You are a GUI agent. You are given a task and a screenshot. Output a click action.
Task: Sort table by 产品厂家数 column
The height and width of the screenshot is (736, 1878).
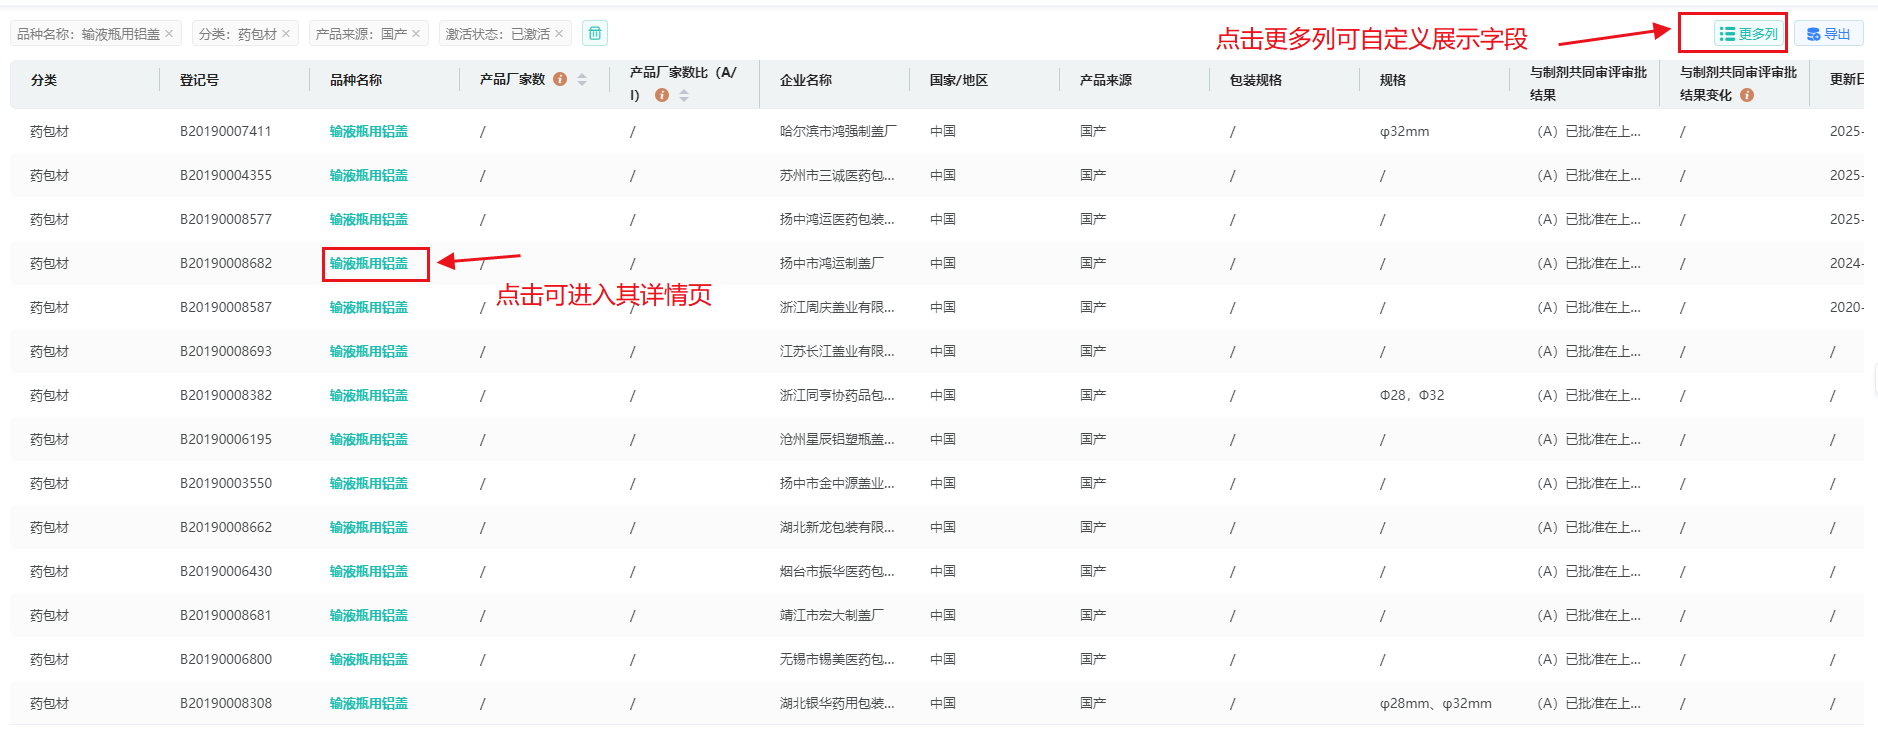click(x=582, y=79)
